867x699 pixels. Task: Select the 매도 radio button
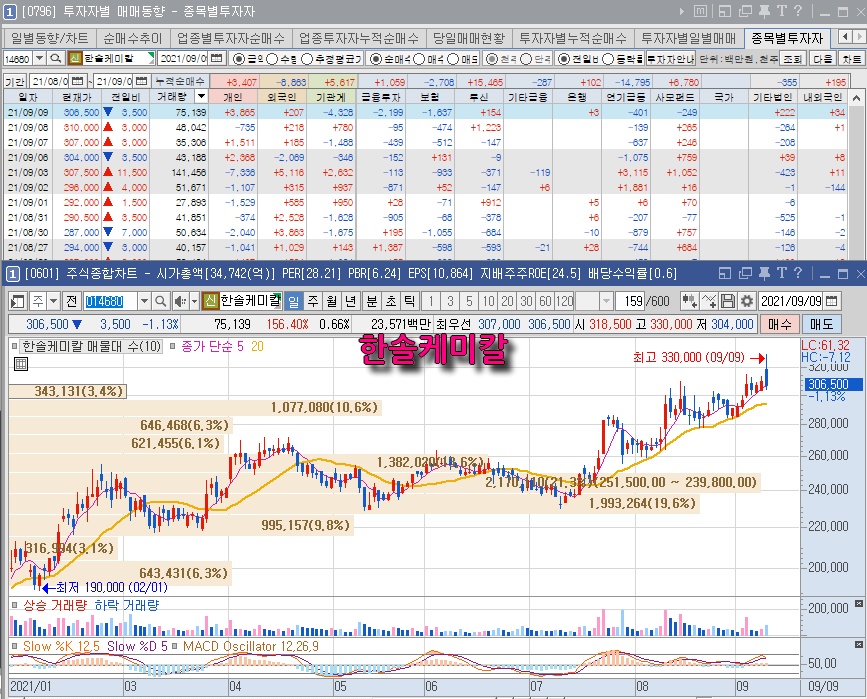point(453,59)
